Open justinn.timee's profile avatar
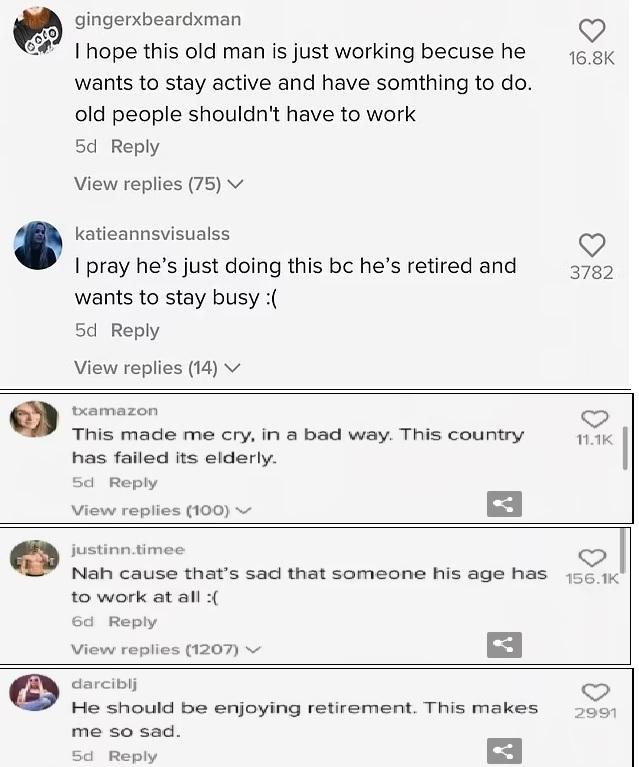Viewport: 639px width, 767px height. 34,558
